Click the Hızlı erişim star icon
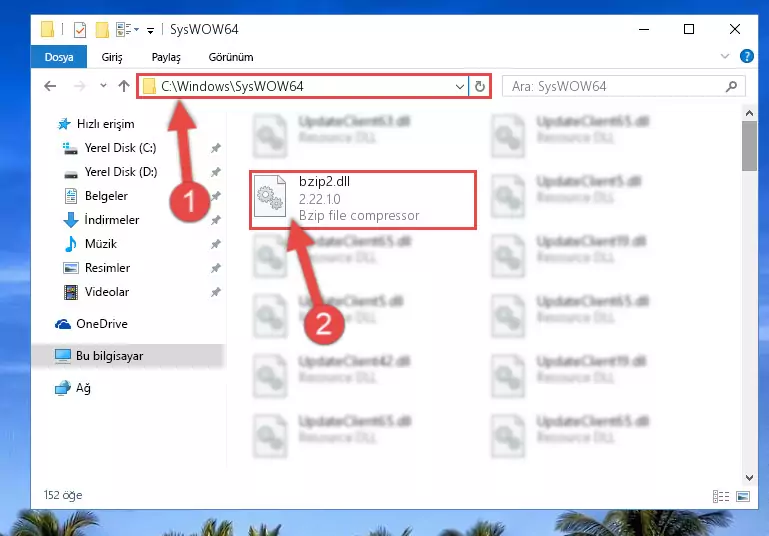This screenshot has height=536, width=769. pos(64,124)
